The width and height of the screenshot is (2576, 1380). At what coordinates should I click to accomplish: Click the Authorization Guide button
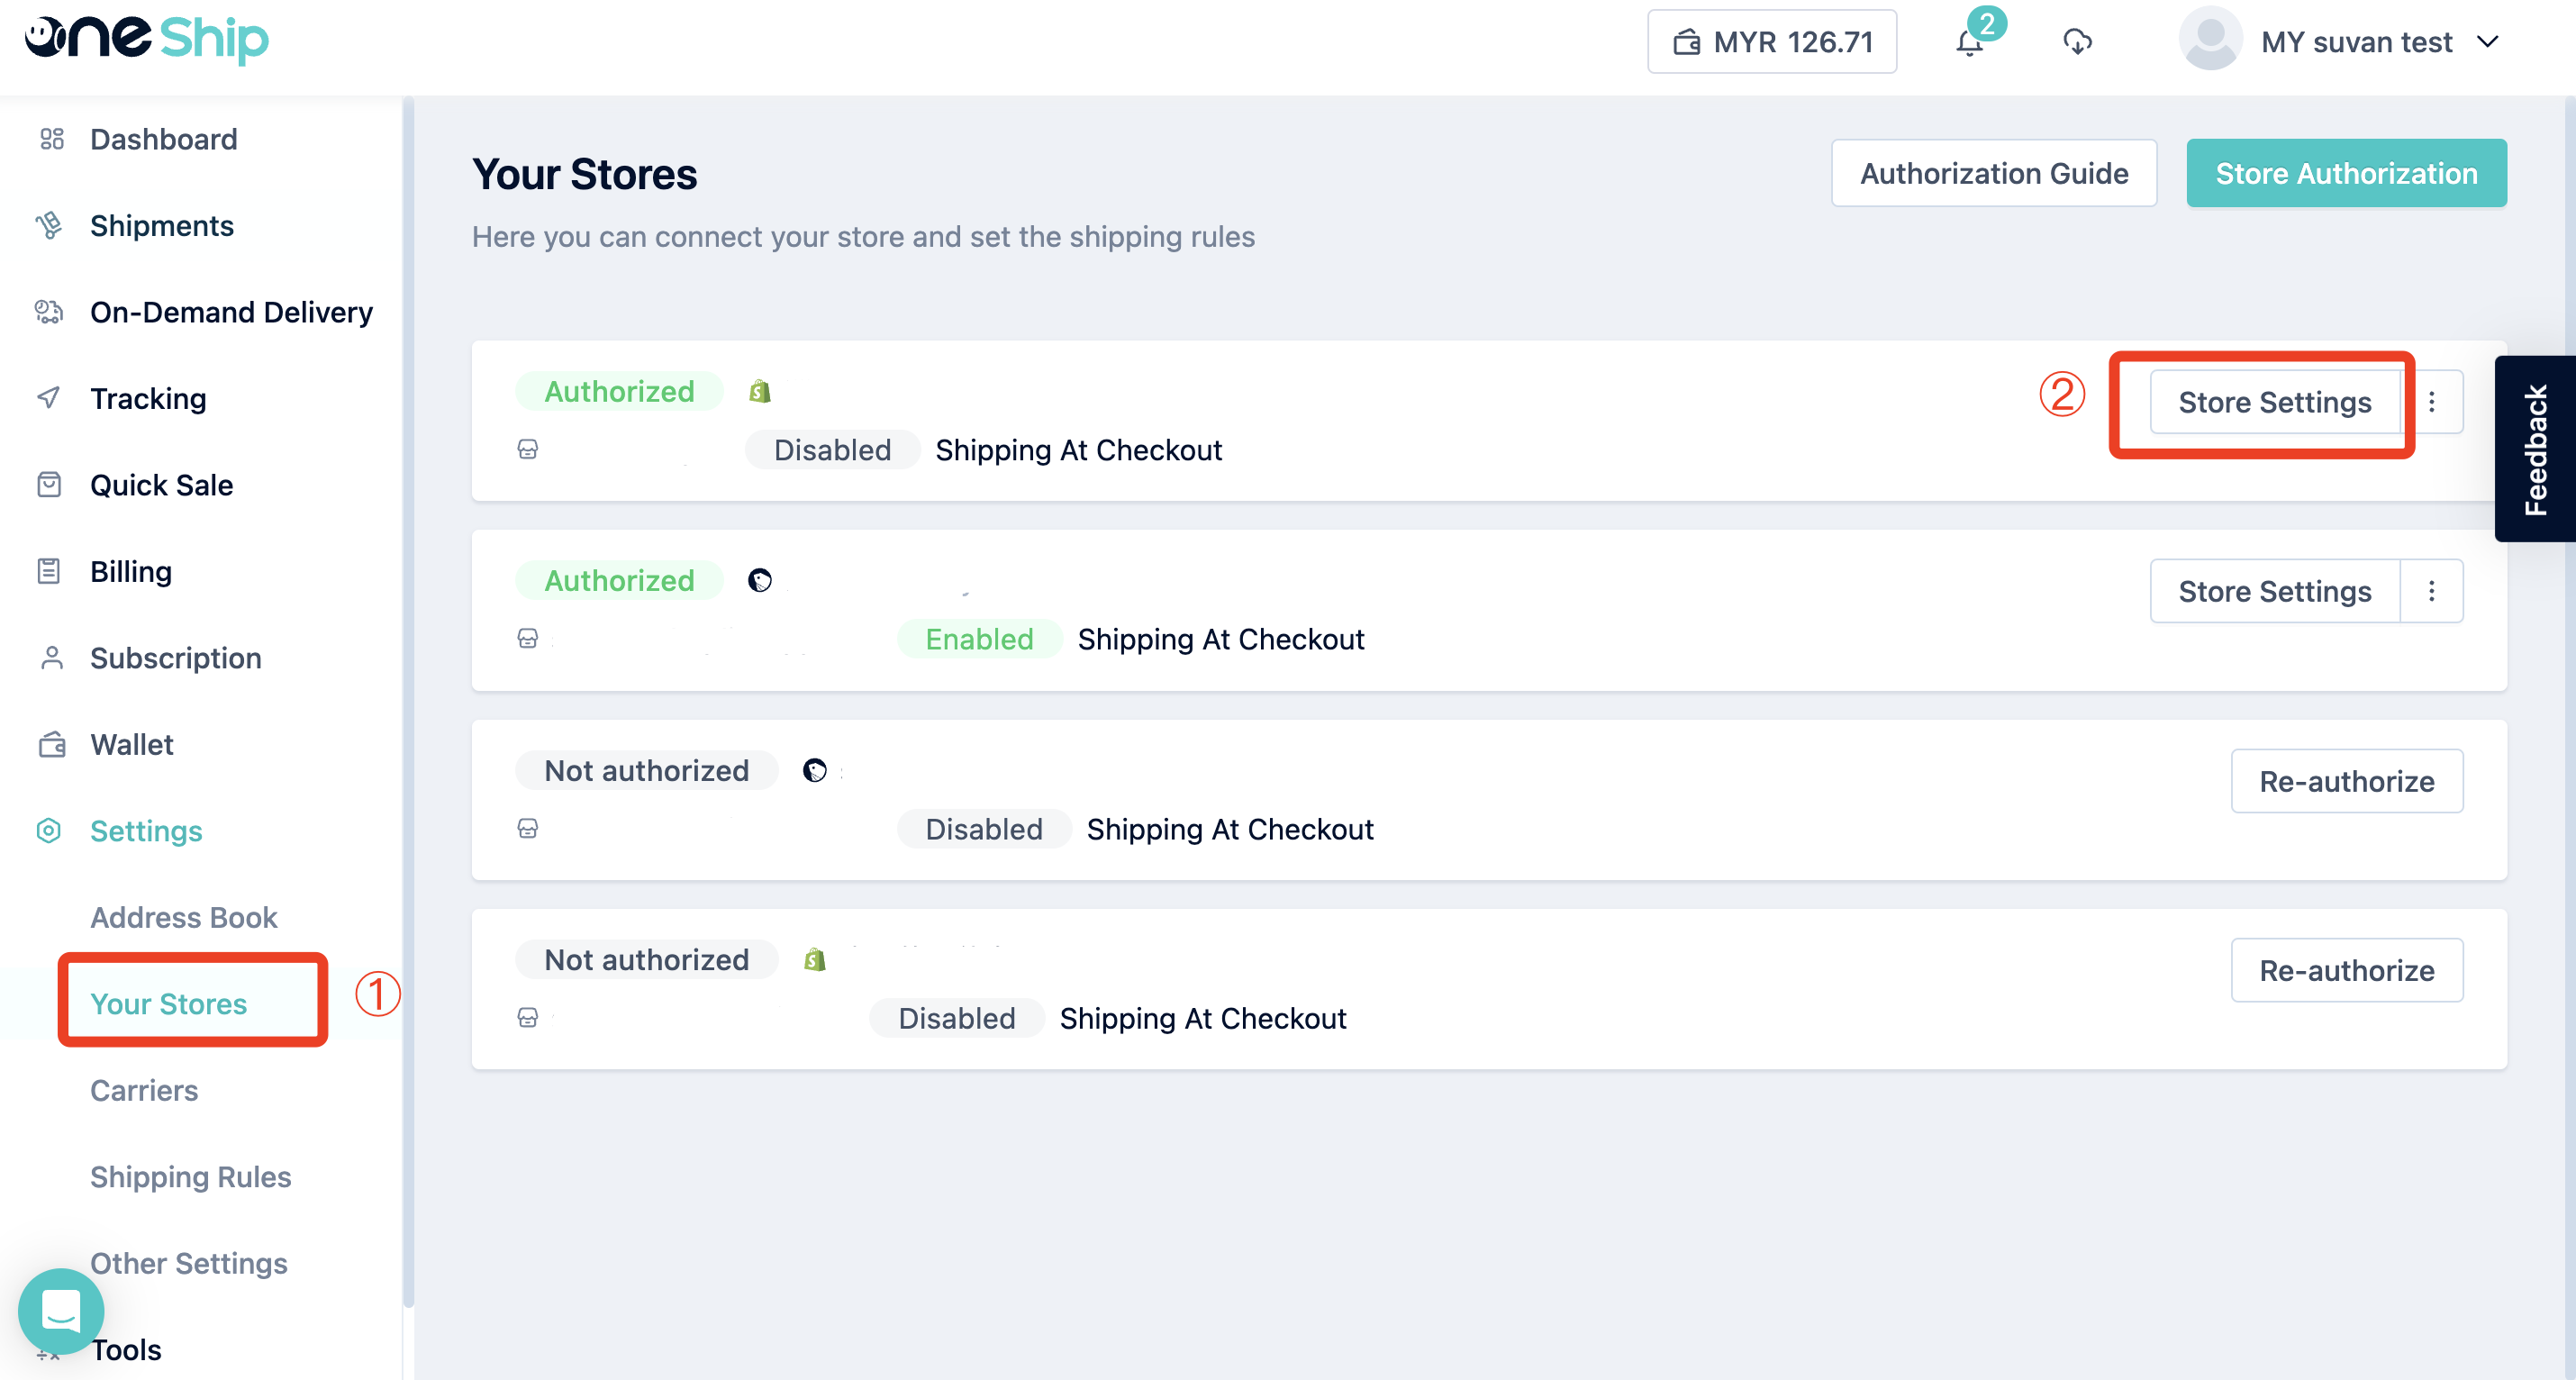pos(1994,173)
